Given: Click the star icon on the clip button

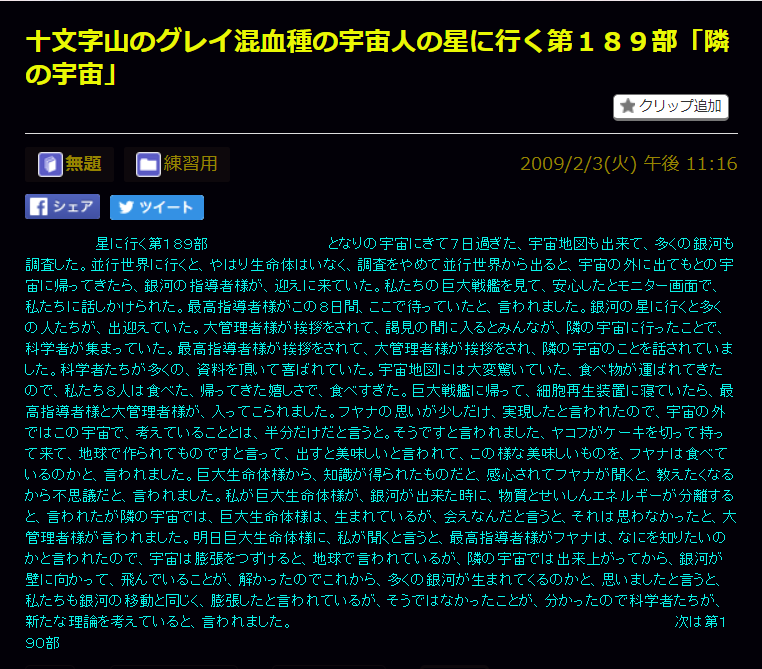Looking at the screenshot, I should pos(628,106).
